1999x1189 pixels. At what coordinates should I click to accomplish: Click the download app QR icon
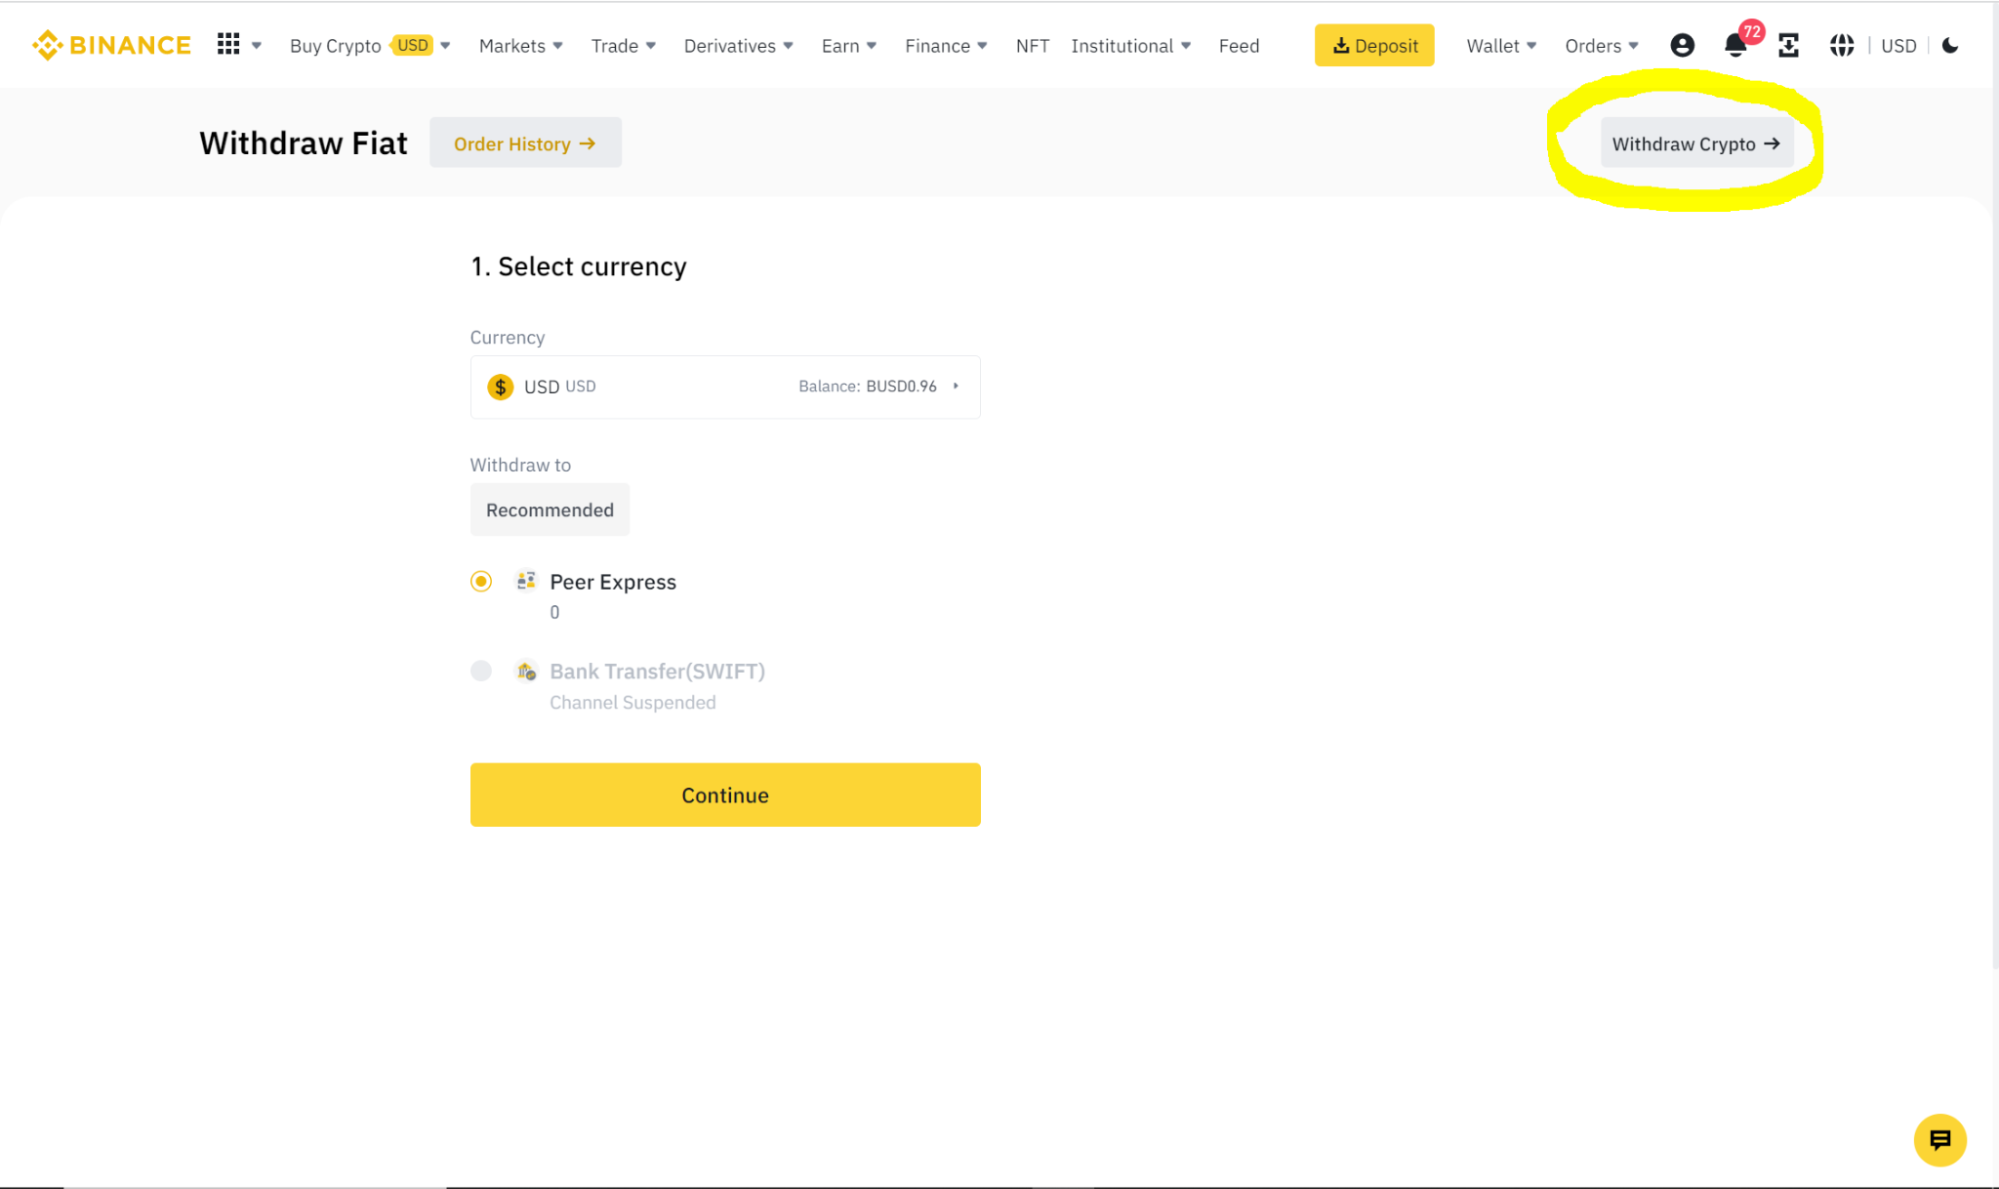(x=1788, y=45)
